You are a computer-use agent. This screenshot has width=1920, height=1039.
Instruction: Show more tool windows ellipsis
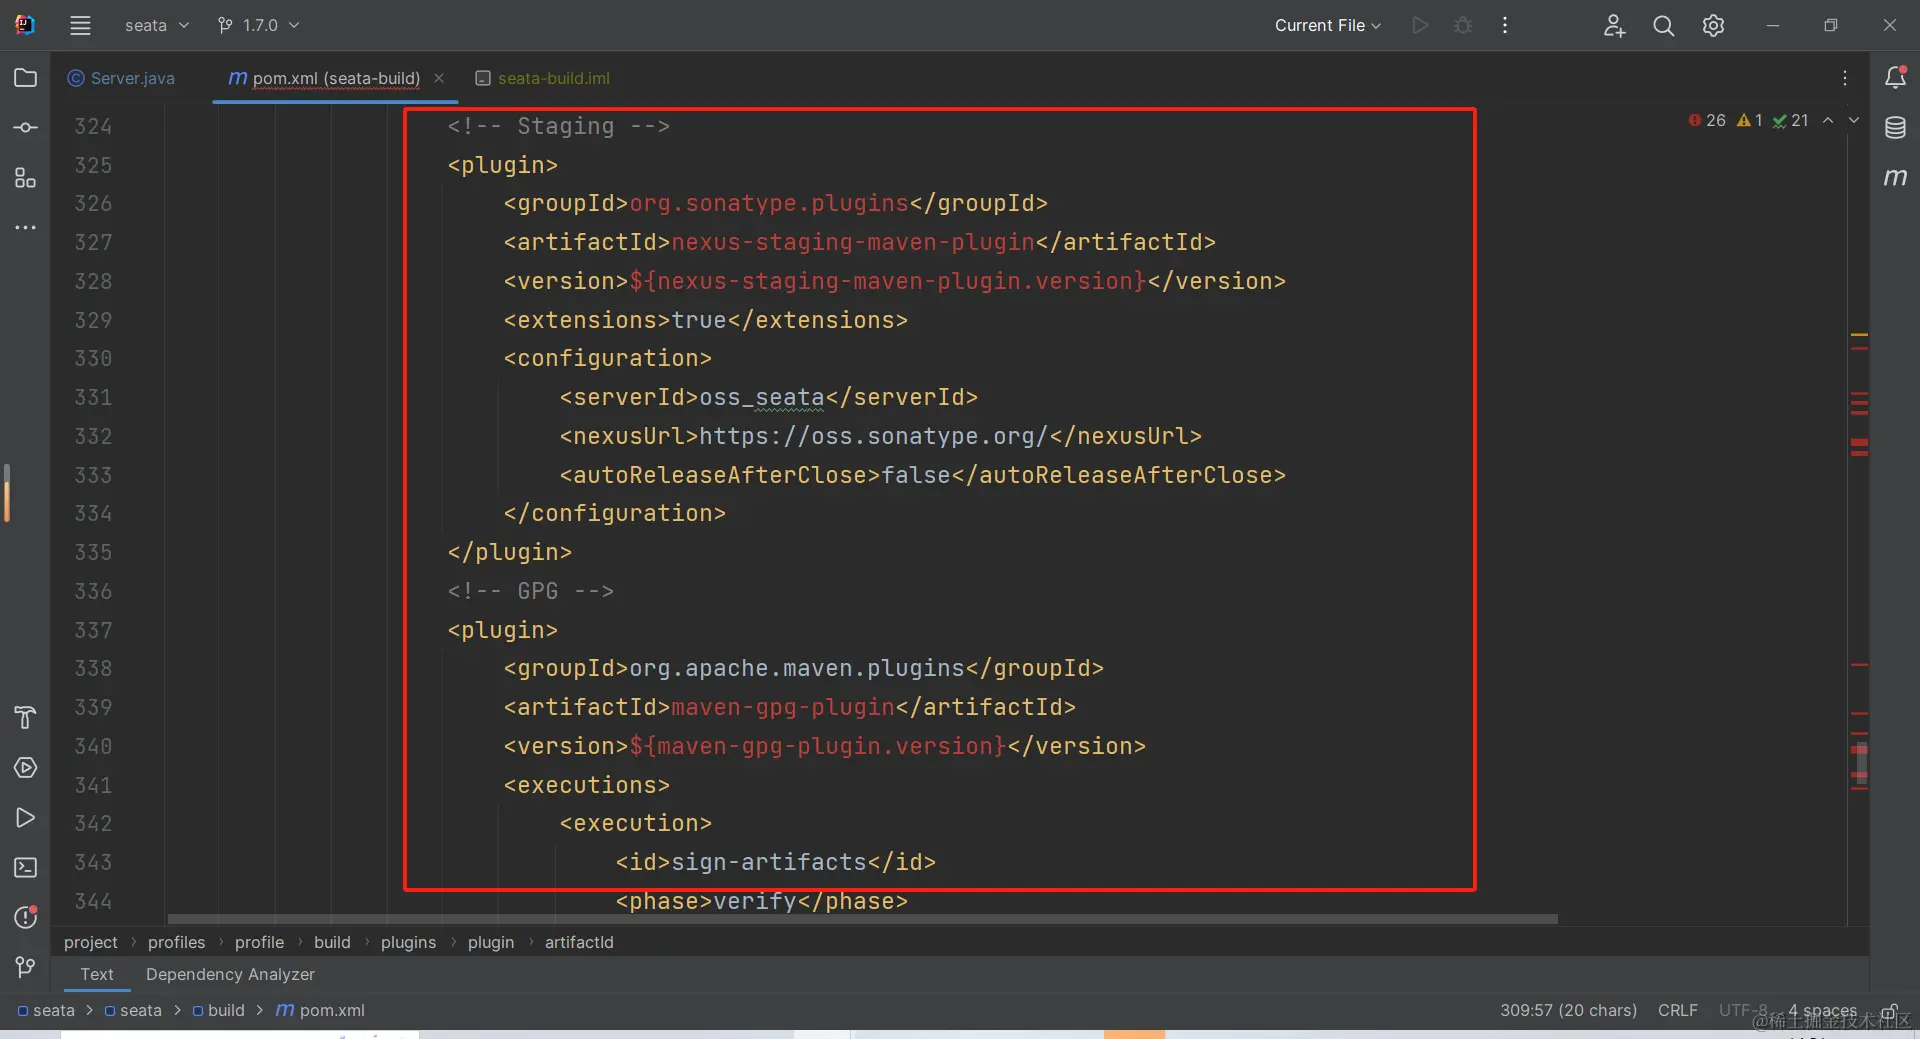coord(26,228)
